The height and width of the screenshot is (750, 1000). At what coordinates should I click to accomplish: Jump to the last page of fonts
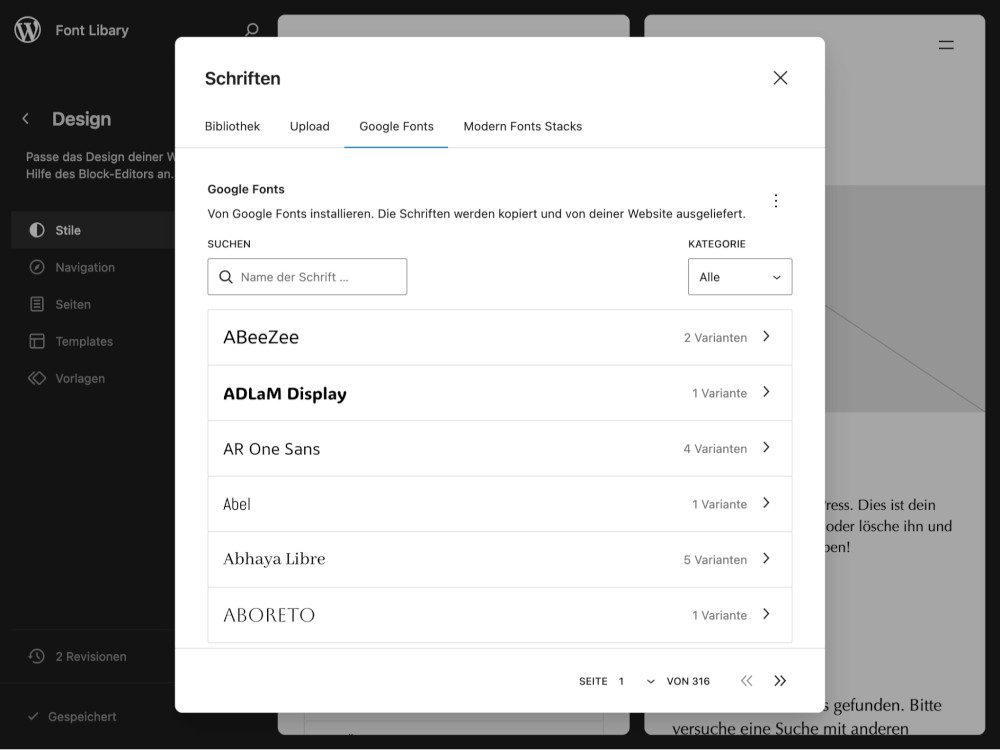780,681
